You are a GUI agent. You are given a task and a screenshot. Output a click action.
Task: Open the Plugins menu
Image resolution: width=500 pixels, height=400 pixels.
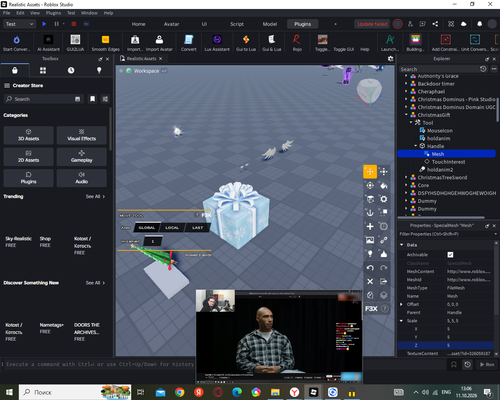[x=53, y=13]
